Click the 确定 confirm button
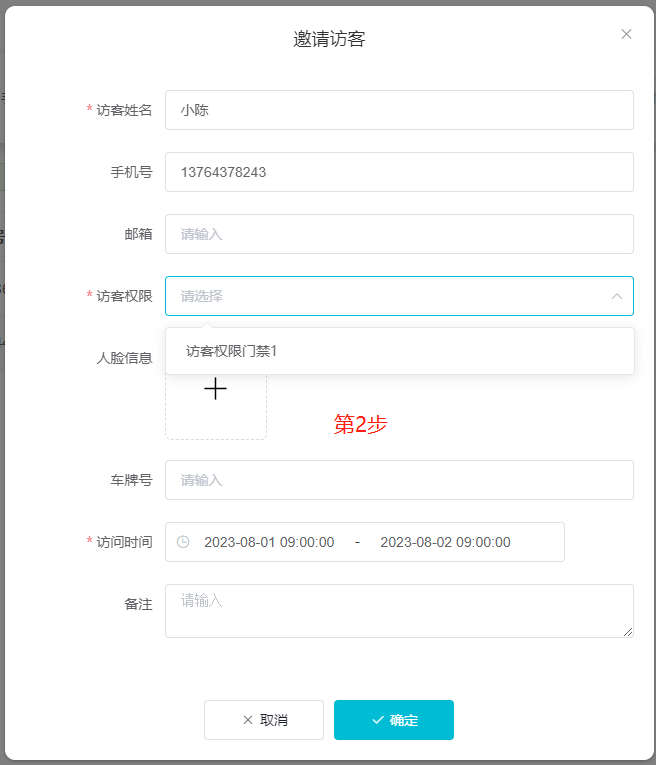656x765 pixels. pos(394,720)
